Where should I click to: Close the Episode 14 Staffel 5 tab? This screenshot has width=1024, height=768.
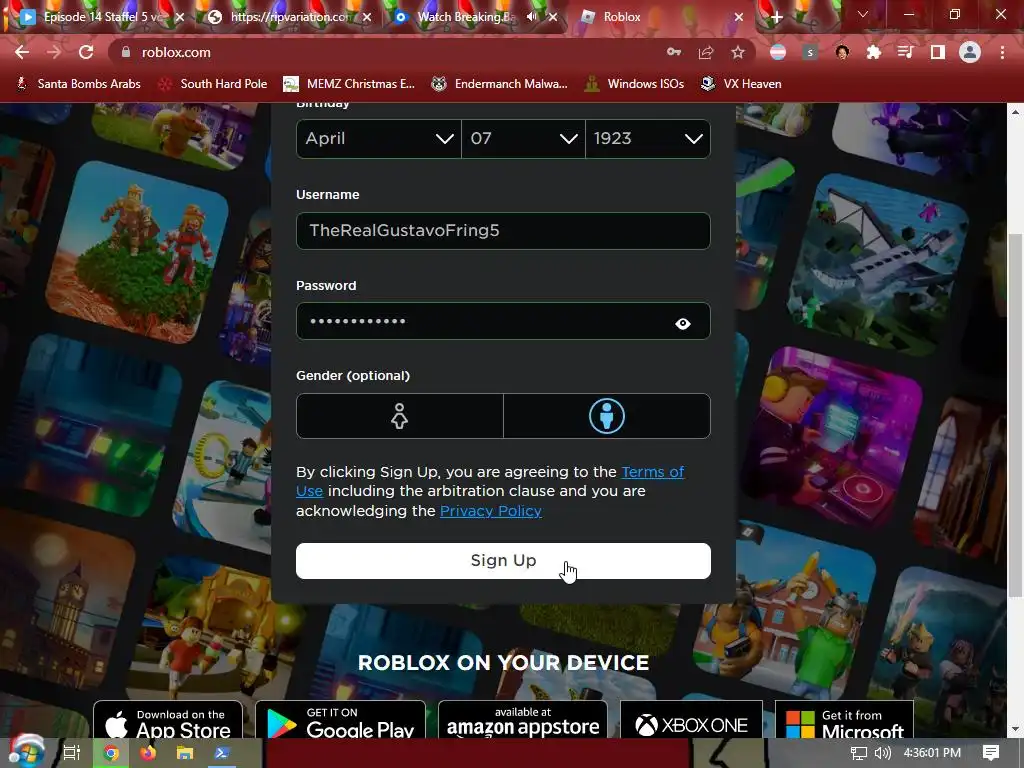(x=180, y=17)
